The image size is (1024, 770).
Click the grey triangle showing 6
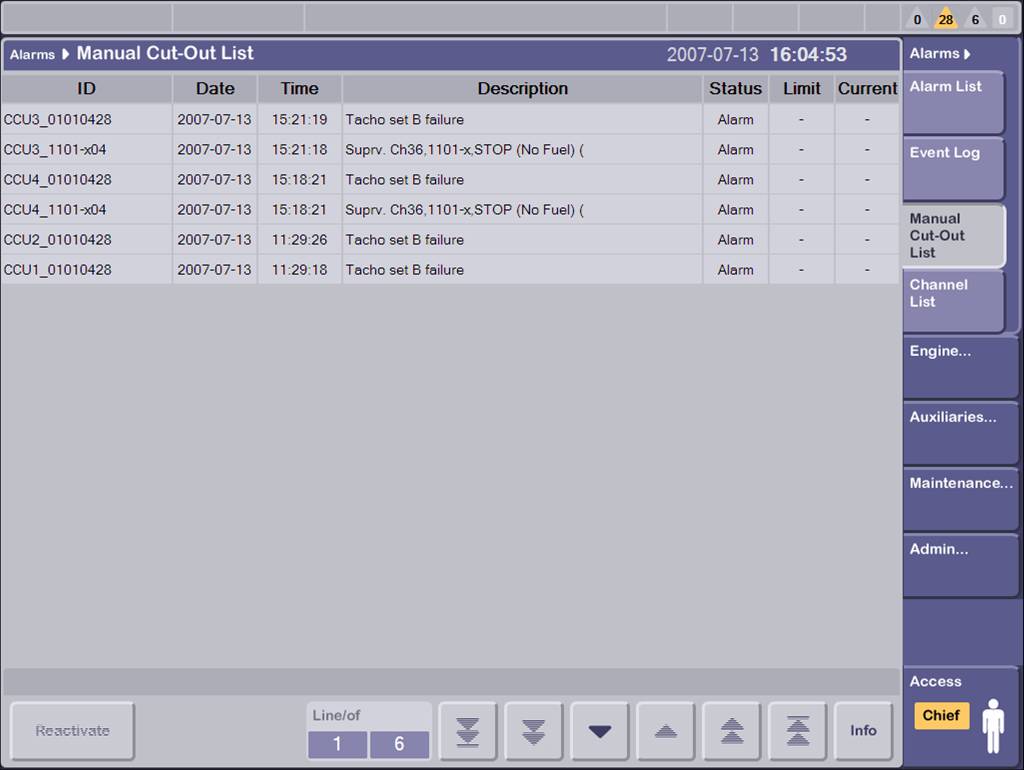pos(974,18)
